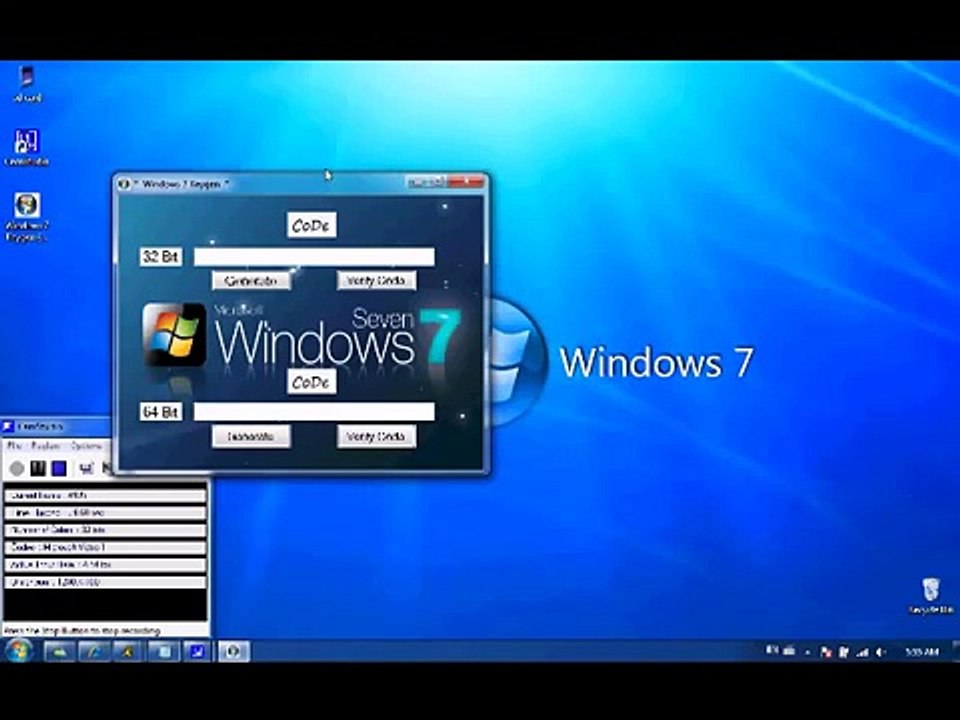
Task: Open the Action Center flag icon
Action: pyautogui.click(x=825, y=653)
